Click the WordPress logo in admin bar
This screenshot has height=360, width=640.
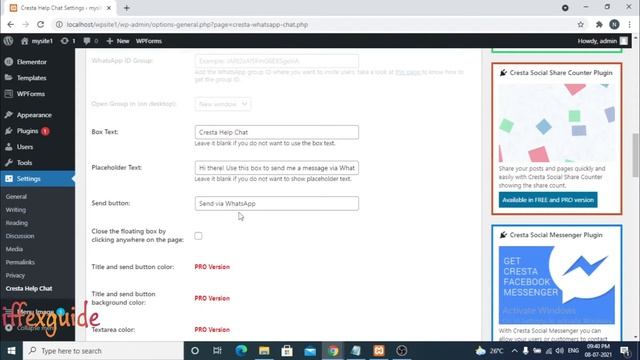(x=8, y=41)
